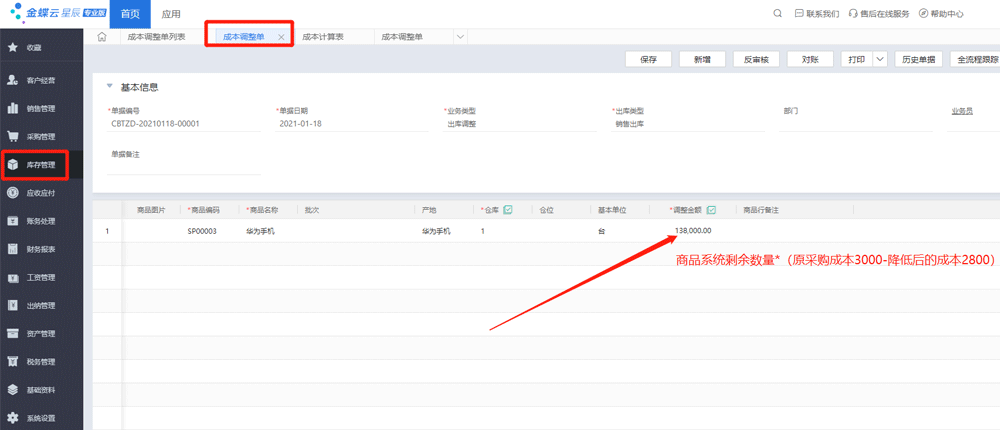1000x430 pixels.
Task: Switch to the 成本计算表 tab
Action: coord(322,37)
